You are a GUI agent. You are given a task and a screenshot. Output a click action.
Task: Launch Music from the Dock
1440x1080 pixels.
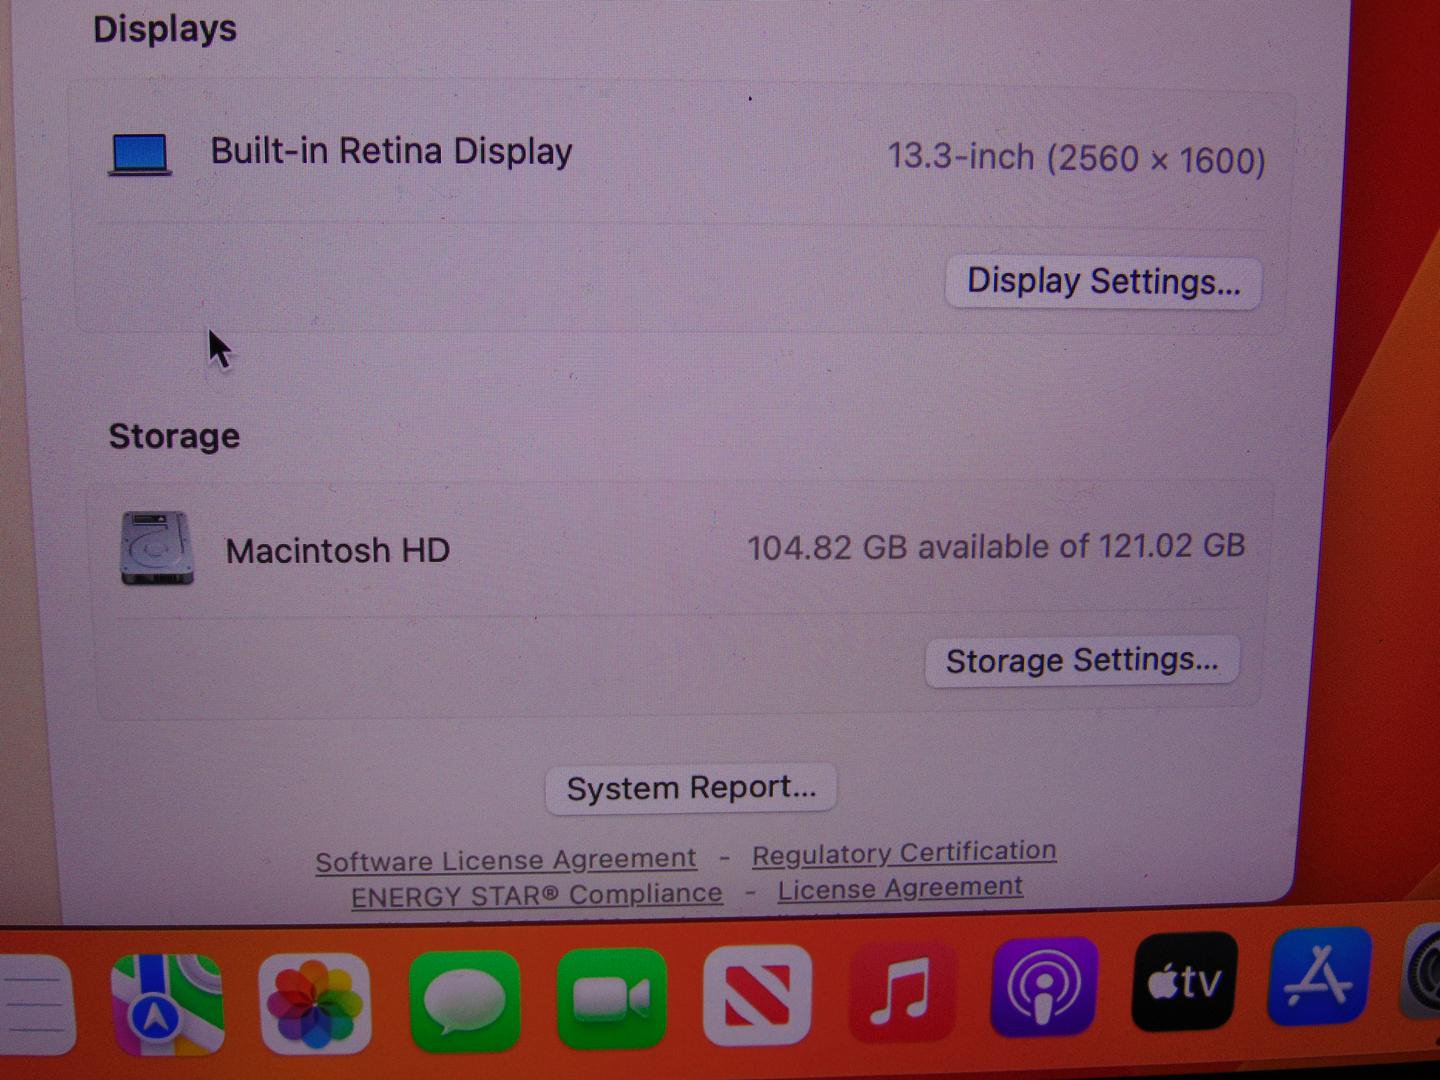point(902,990)
